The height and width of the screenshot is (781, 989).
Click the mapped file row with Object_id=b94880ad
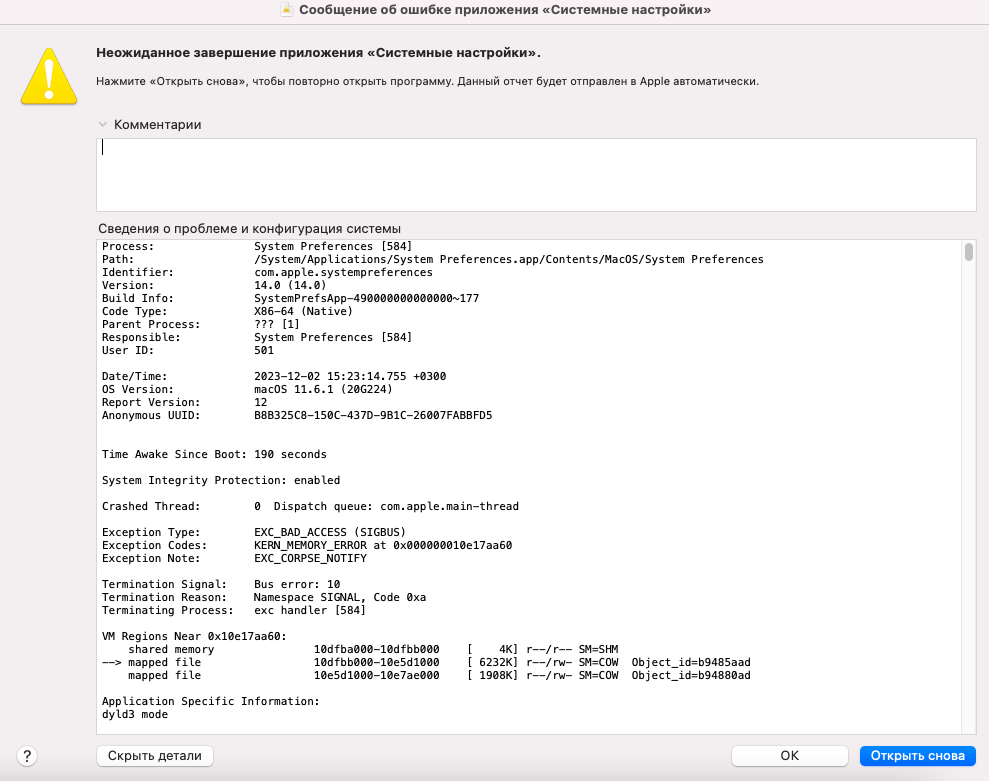click(440, 676)
